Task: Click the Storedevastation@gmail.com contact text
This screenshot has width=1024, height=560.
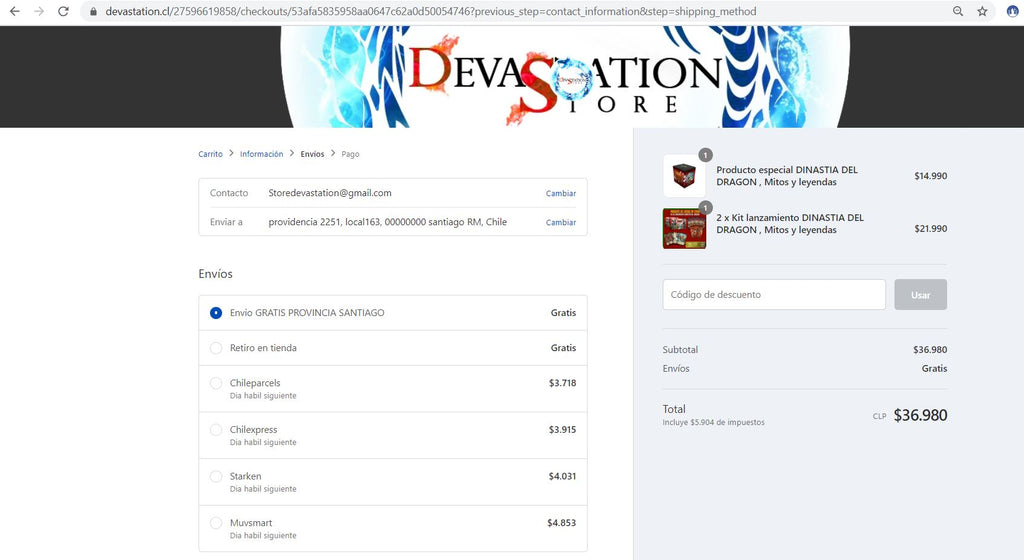Action: (330, 193)
